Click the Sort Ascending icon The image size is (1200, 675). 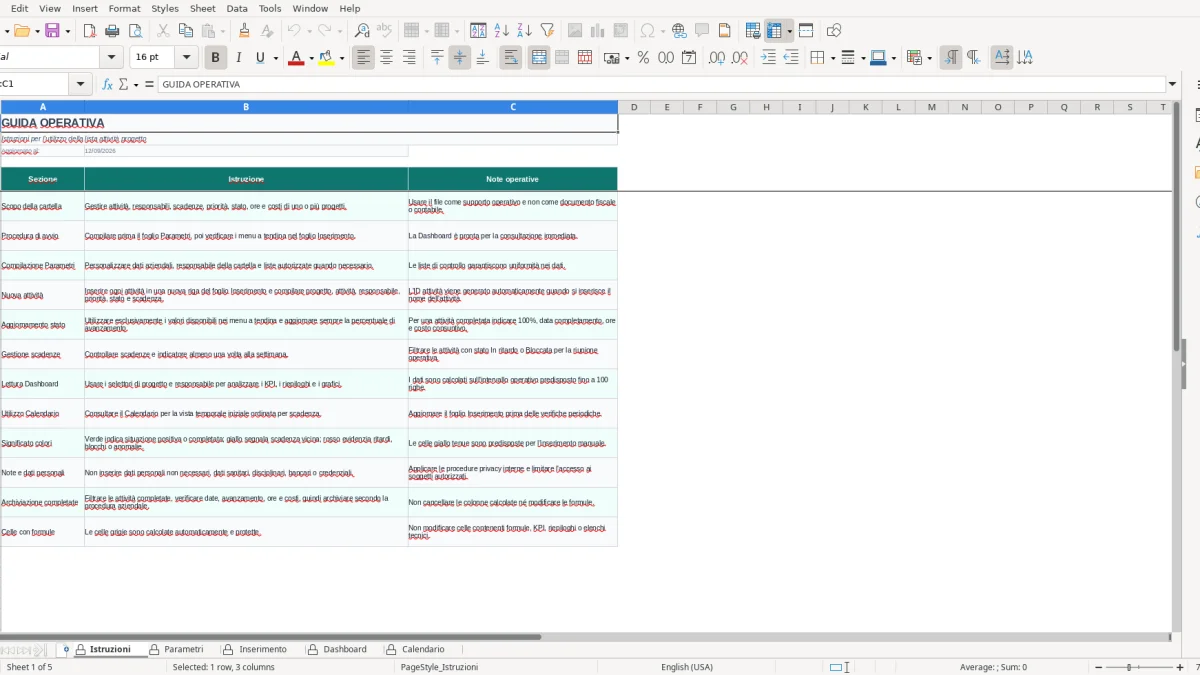[501, 31]
